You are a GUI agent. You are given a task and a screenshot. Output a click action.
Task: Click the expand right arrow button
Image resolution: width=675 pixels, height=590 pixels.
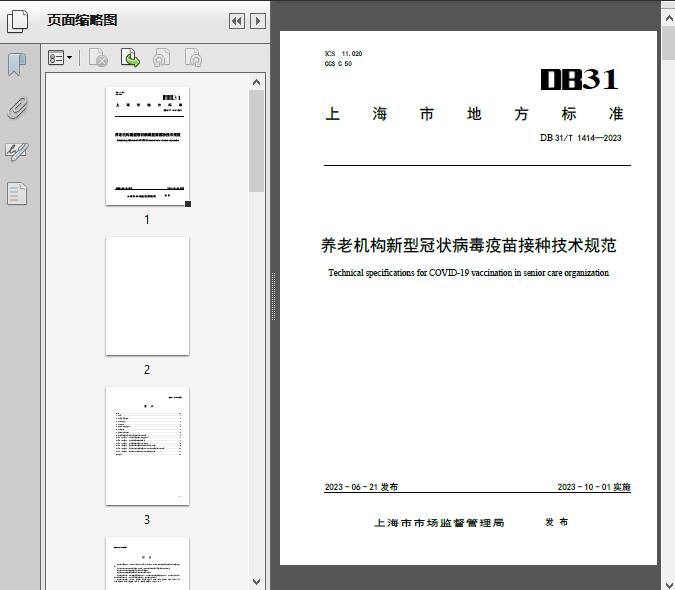pyautogui.click(x=258, y=21)
